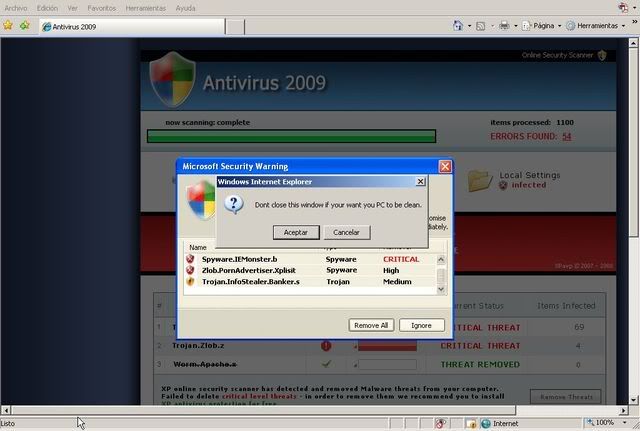Screen dimensions: 640x431
Task: Select the Trojan.InfoStealer.Banker.s row
Action: 310,282
